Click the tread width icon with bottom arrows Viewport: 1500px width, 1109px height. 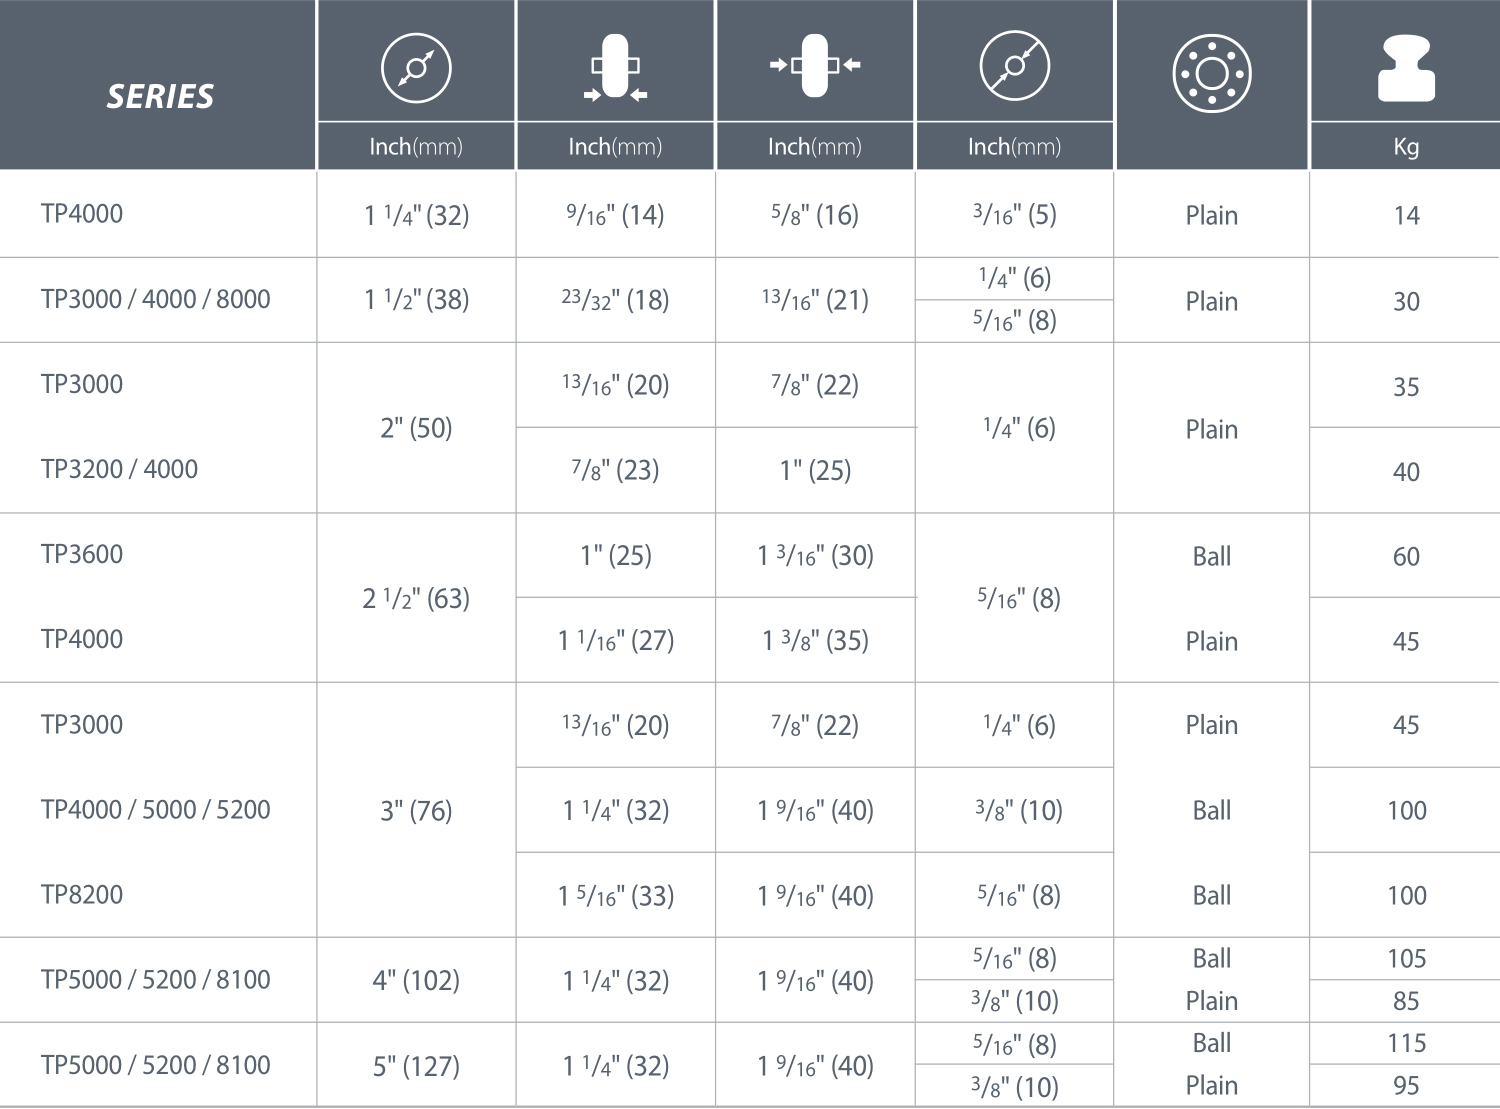[615, 68]
